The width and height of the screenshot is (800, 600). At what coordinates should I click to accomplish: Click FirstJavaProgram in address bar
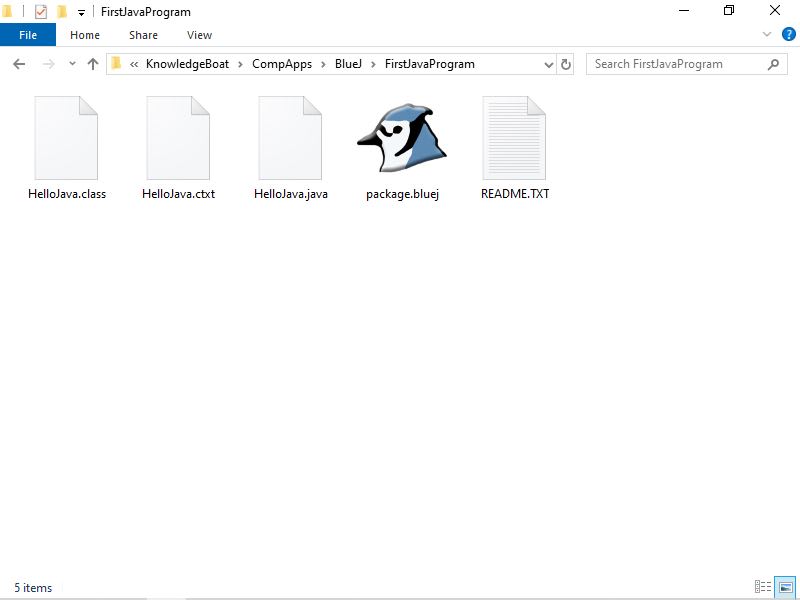click(x=430, y=64)
